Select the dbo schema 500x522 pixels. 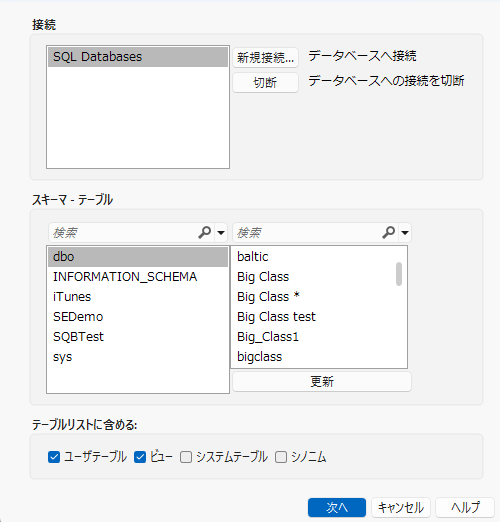(x=138, y=257)
